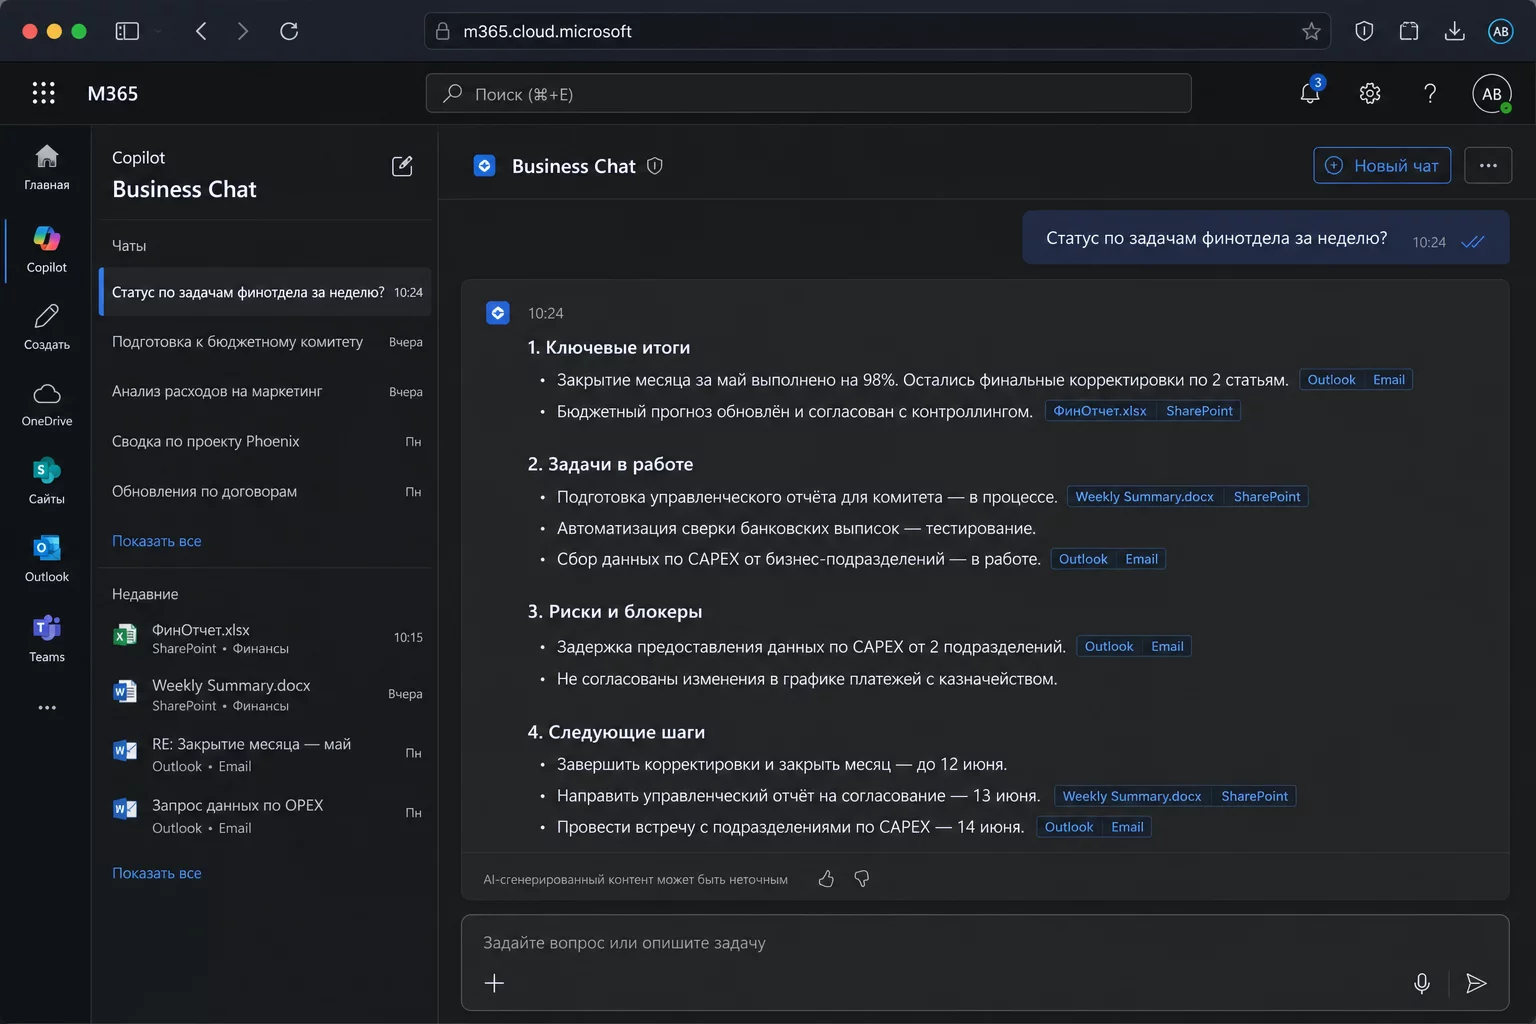
Task: Open Создать in the left rail
Action: point(47,327)
